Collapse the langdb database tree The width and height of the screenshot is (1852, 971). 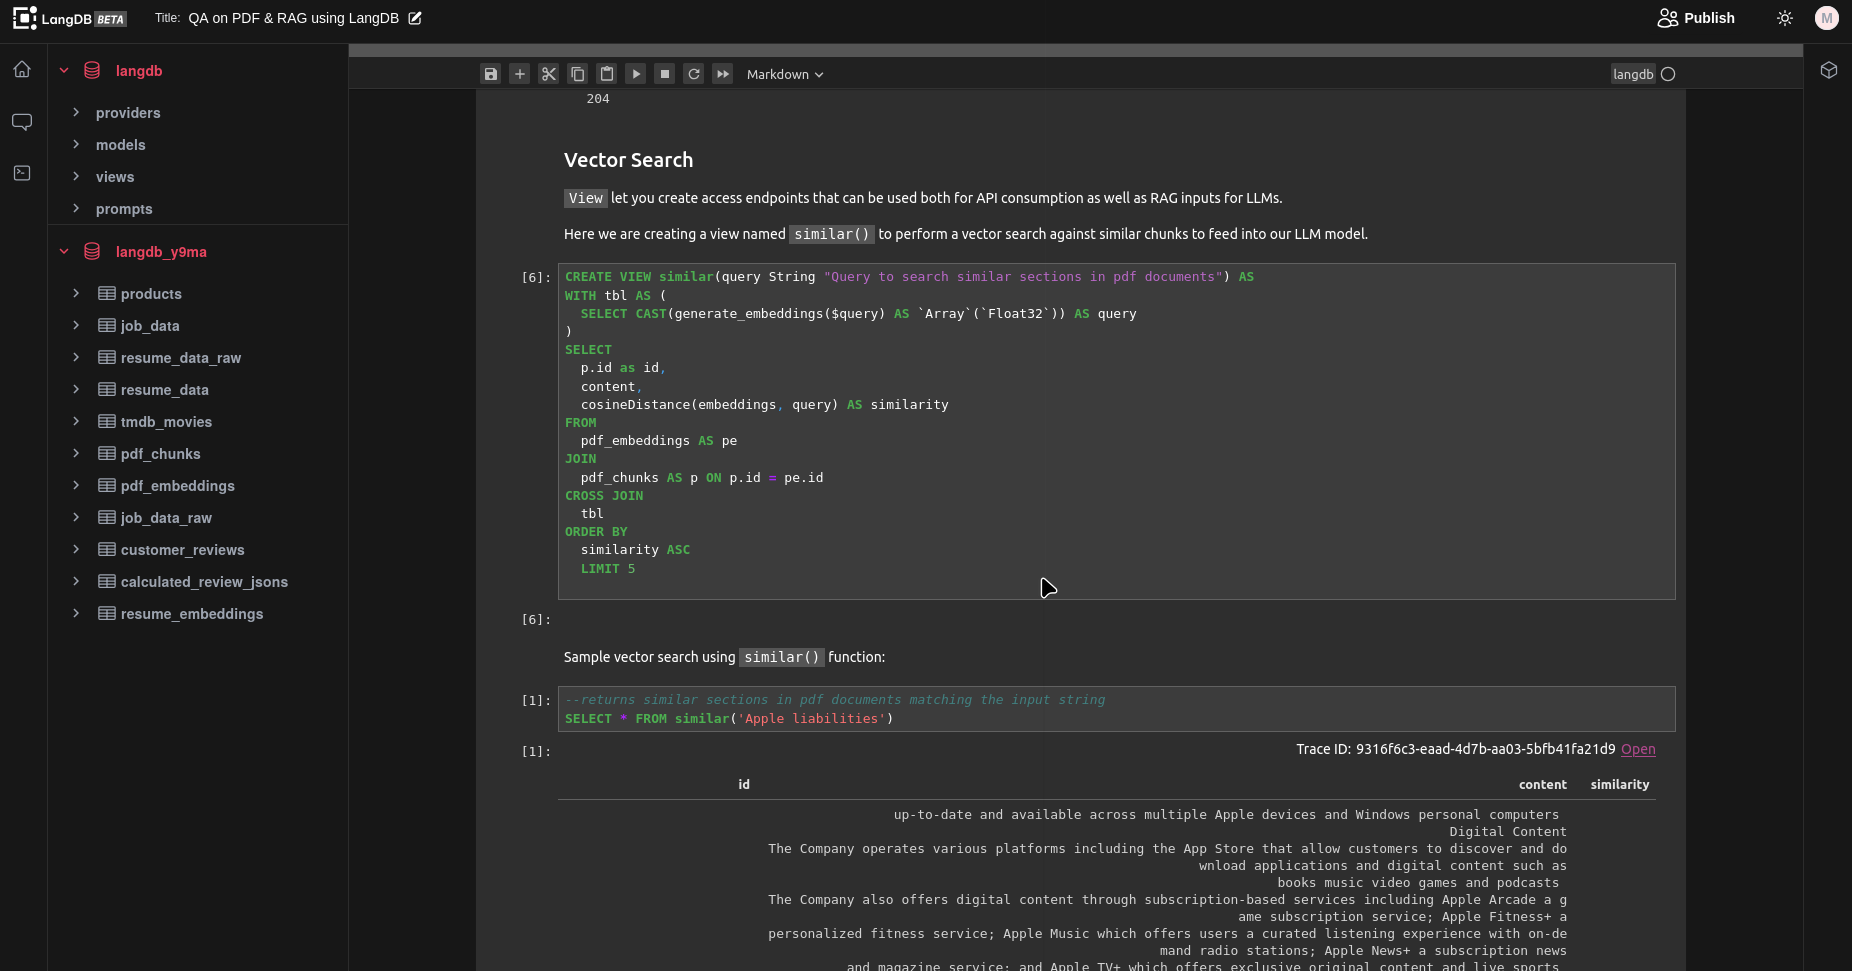tap(64, 71)
